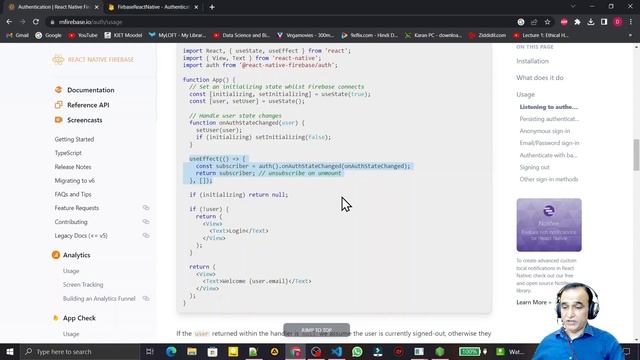640x360 pixels.
Task: Open Chrome profile avatar
Action: [618, 22]
